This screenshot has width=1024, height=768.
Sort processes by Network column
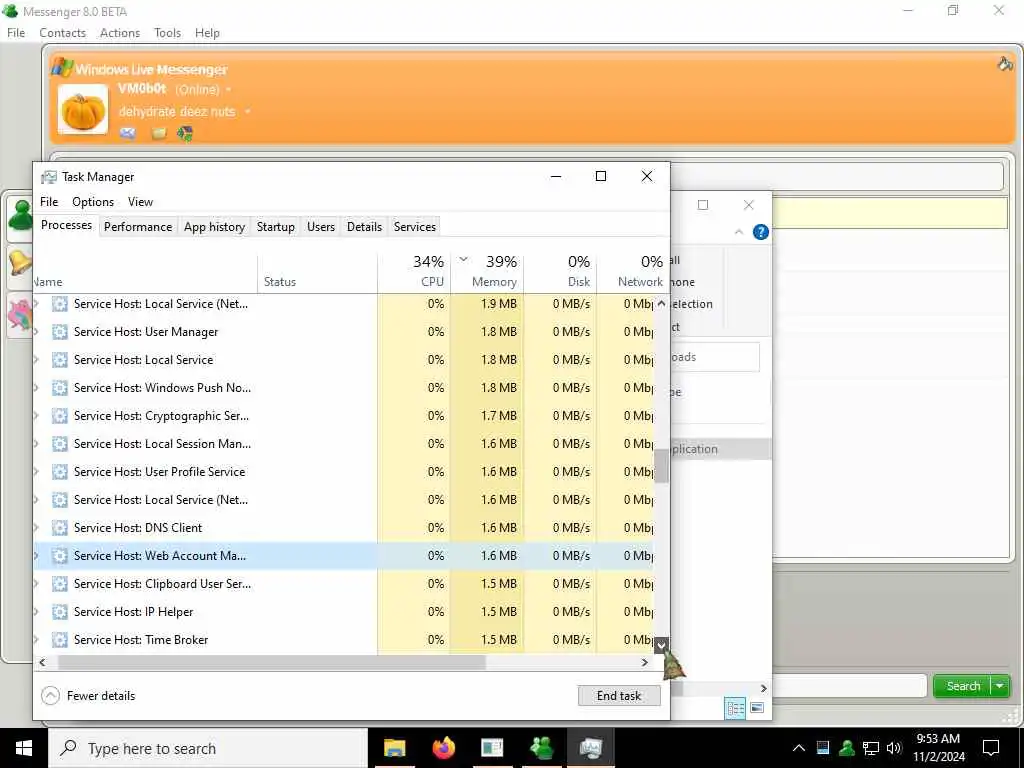(x=633, y=272)
